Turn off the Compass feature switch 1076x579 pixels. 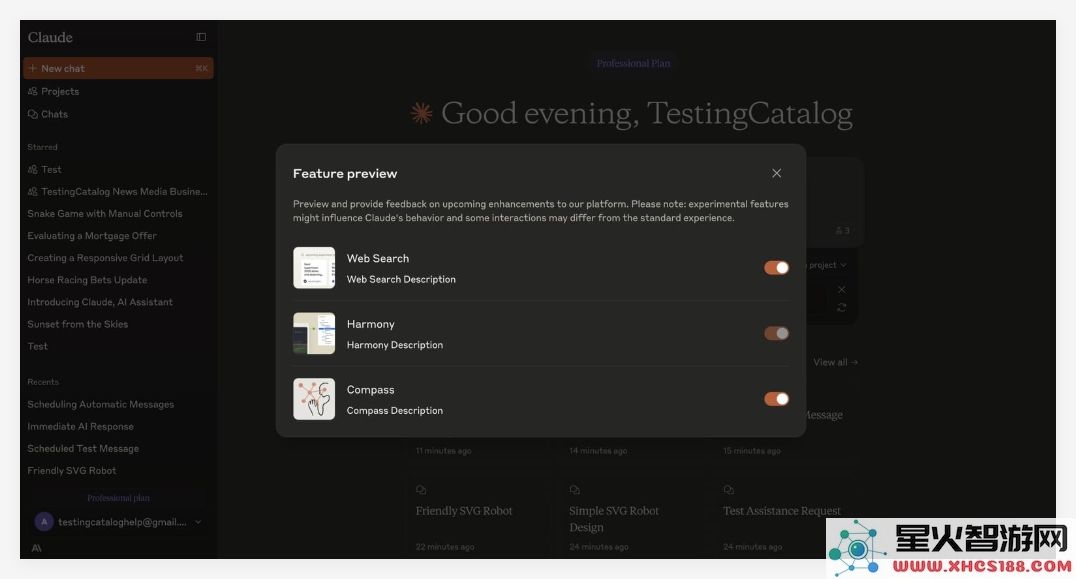click(776, 399)
